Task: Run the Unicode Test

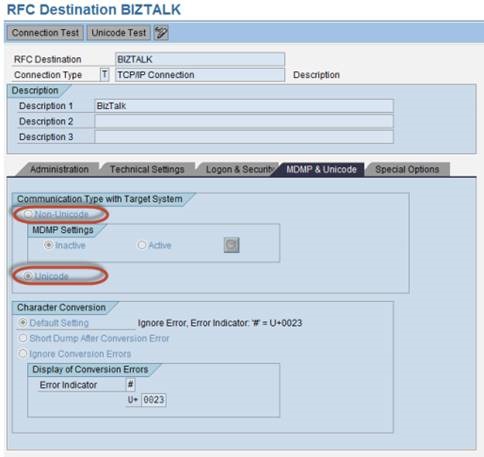Action: [x=119, y=33]
